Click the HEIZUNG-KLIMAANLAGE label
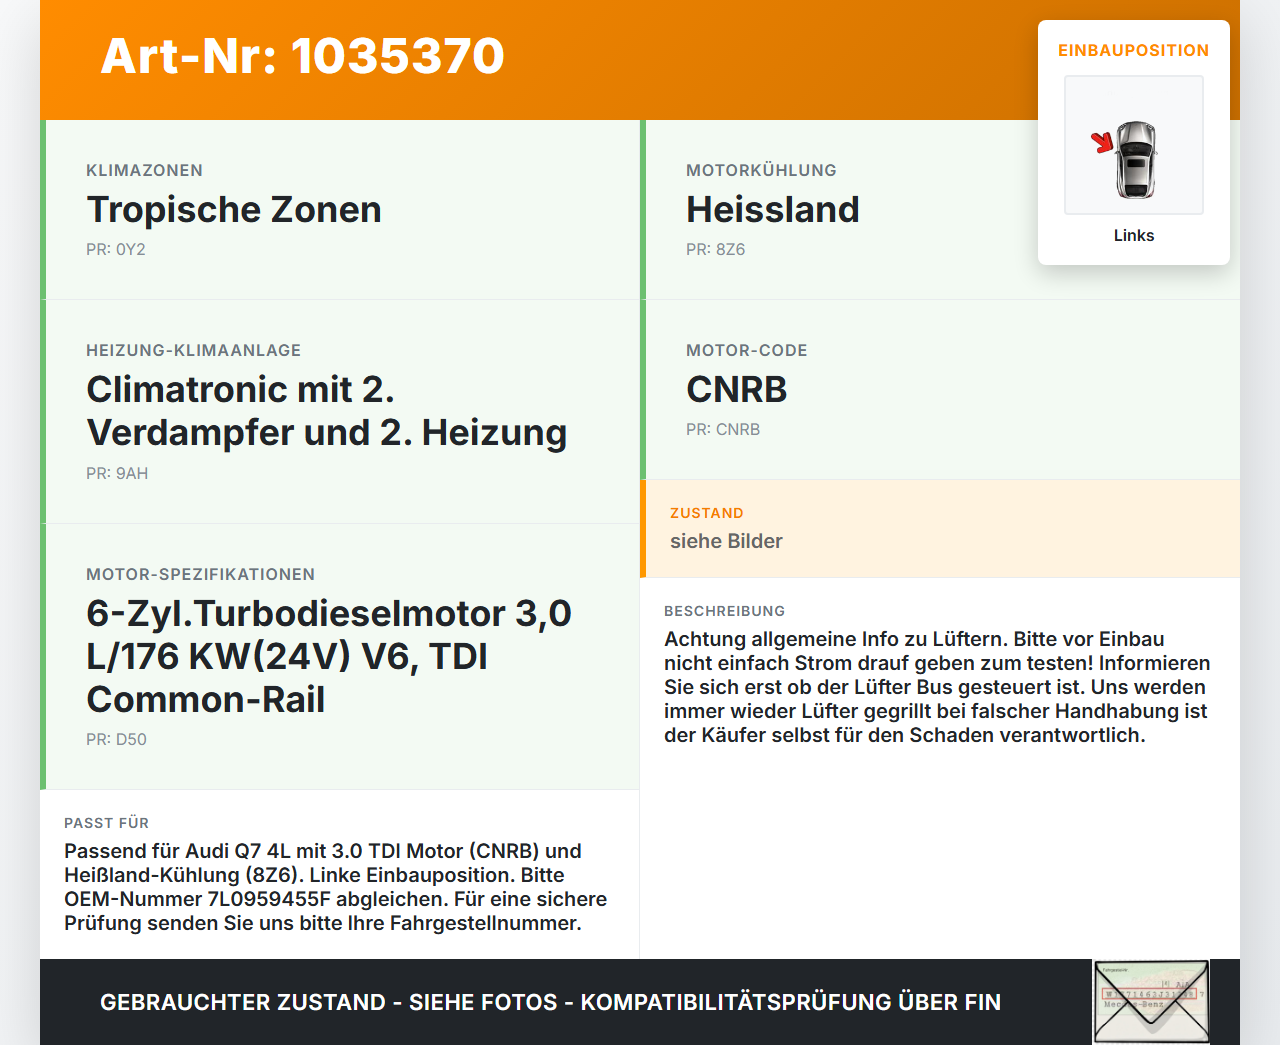 (x=194, y=351)
